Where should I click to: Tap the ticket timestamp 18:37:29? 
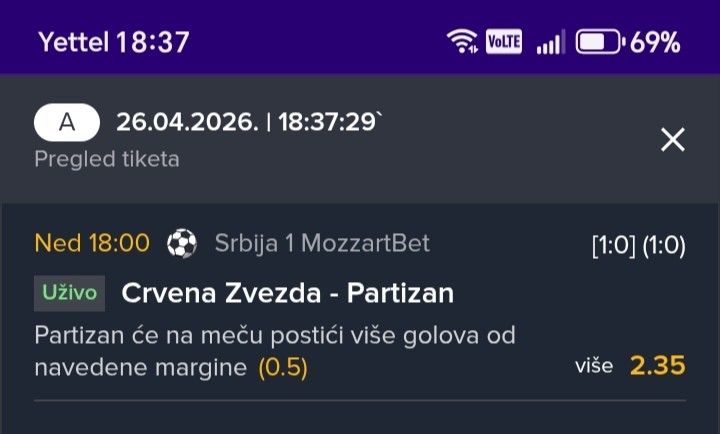tap(331, 123)
